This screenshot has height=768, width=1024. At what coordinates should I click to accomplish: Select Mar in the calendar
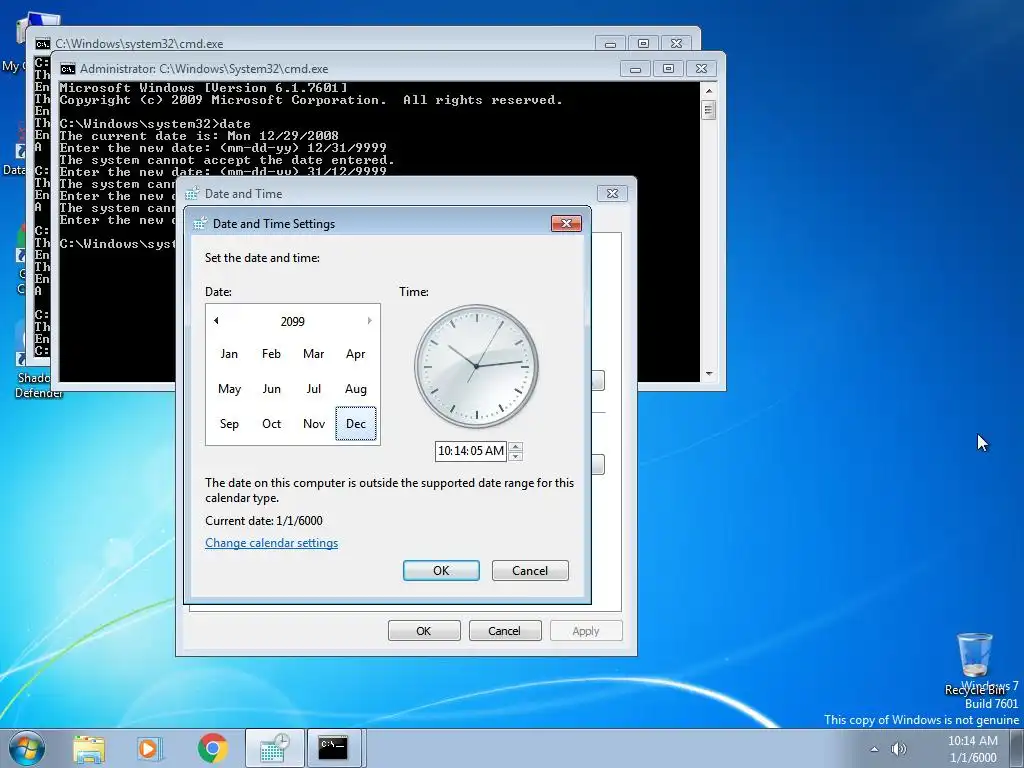313,354
